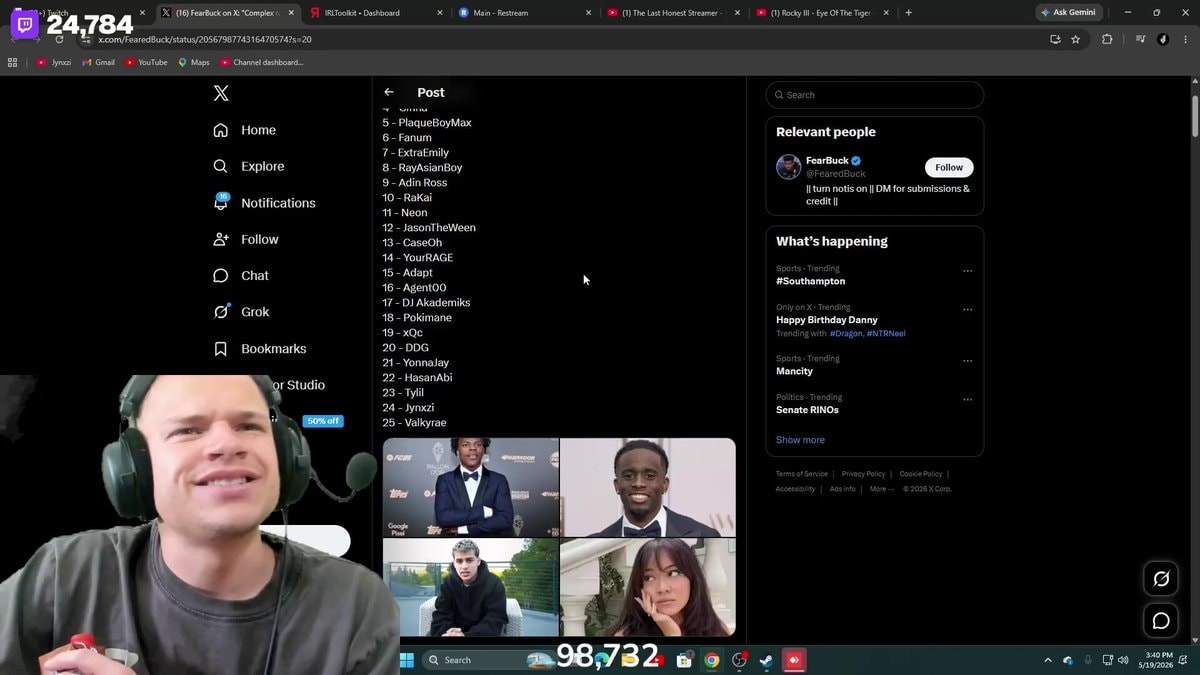Follow FearBuck in Relevant people

pos(949,167)
